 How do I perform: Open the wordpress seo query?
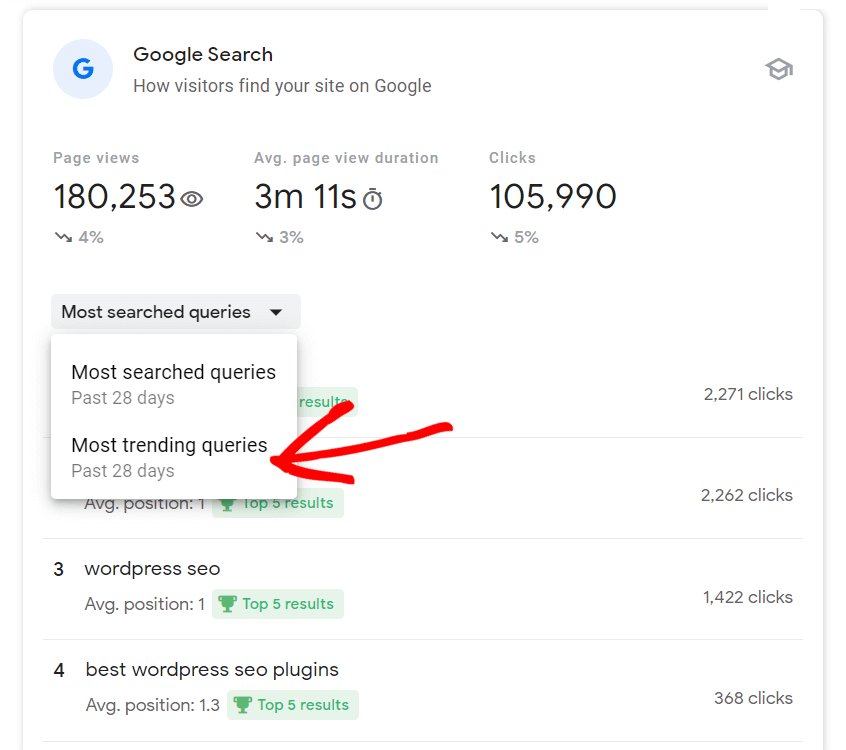(152, 569)
